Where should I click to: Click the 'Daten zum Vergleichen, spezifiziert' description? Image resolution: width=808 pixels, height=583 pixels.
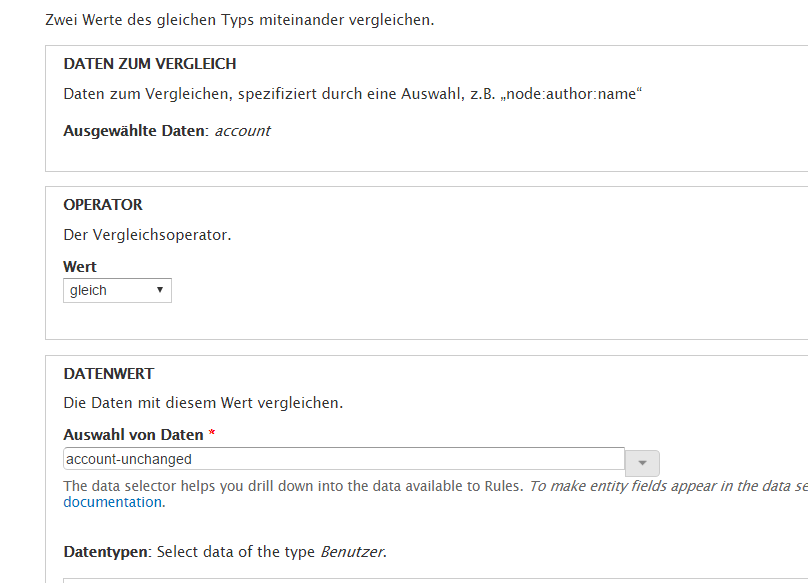click(352, 94)
